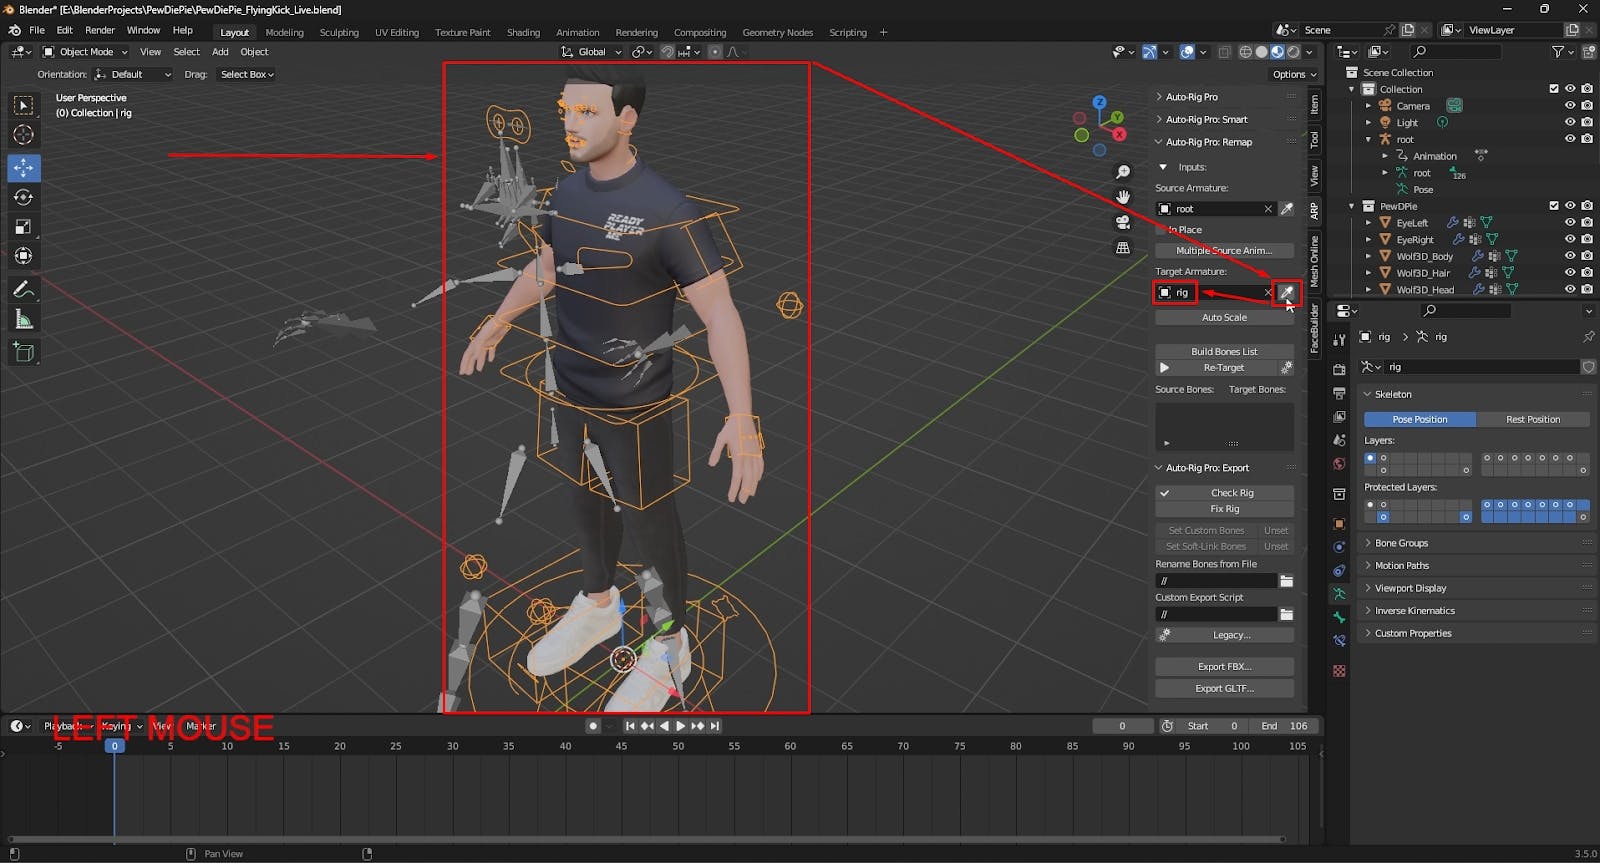The image size is (1600, 863).
Task: Select Rest Position skeleton button
Action: coord(1533,420)
